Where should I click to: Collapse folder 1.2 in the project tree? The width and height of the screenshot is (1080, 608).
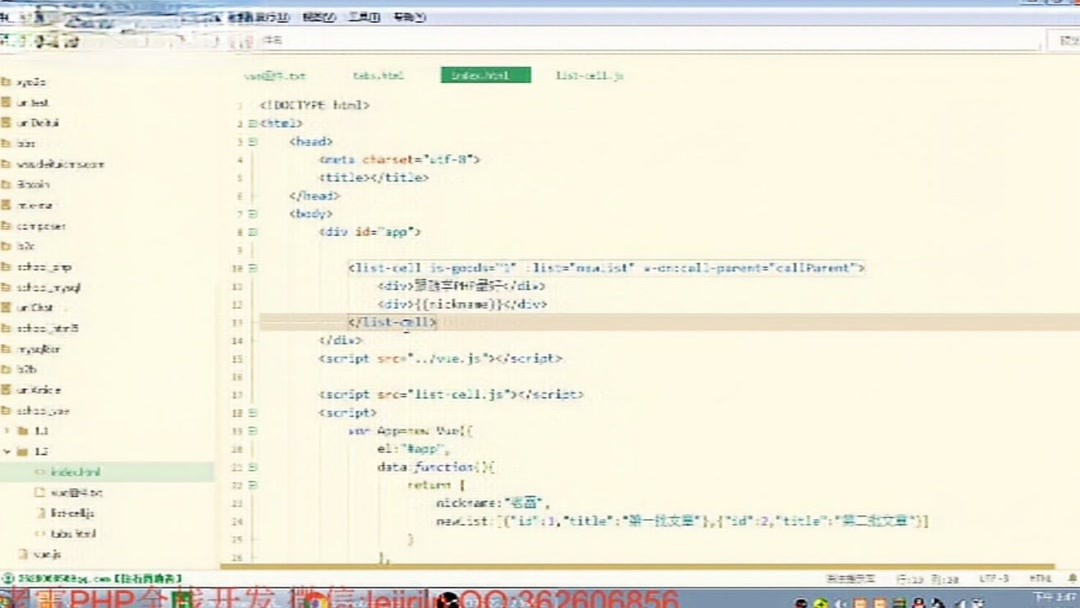(x=8, y=450)
